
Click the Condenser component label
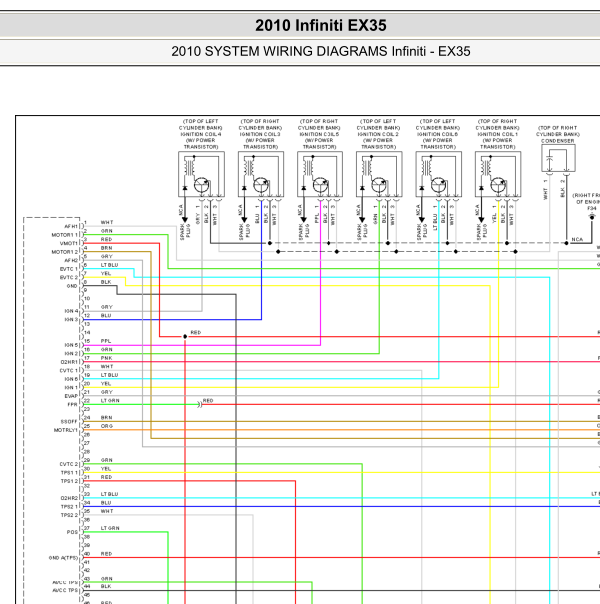click(558, 134)
